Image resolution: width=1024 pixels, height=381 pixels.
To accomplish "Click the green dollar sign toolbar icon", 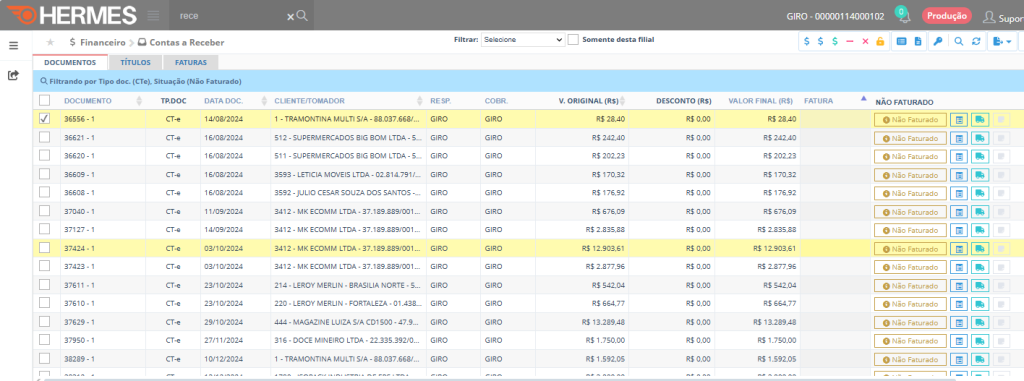I will [x=835, y=41].
